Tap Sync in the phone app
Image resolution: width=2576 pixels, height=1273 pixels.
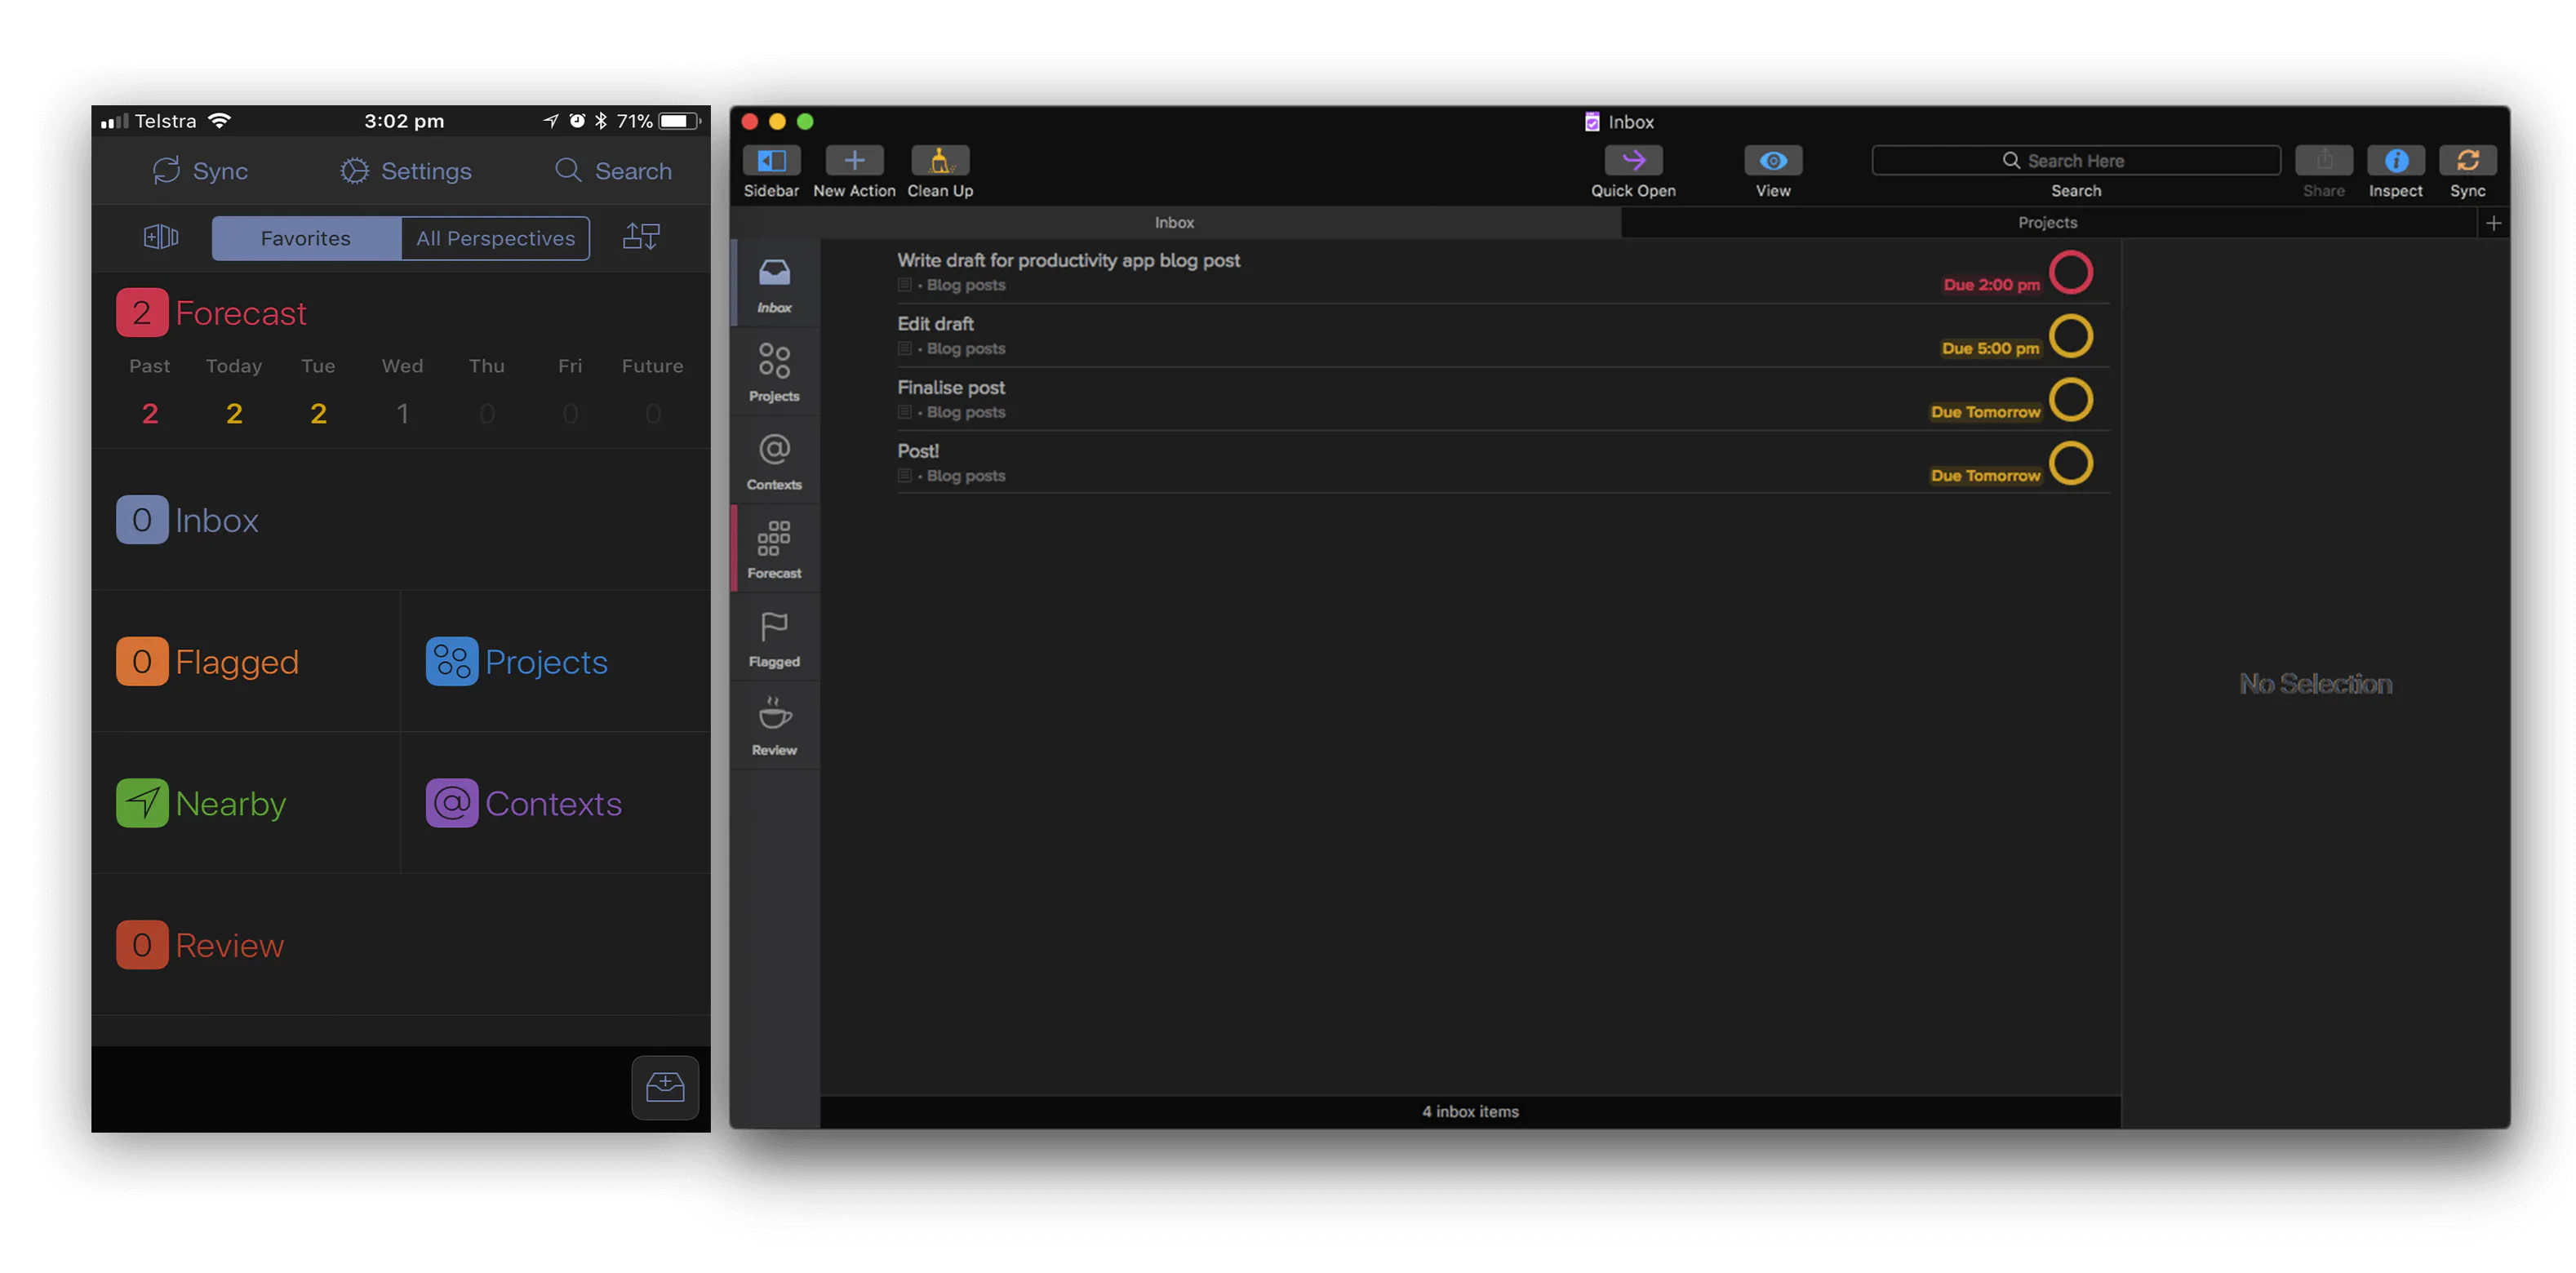pos(200,171)
